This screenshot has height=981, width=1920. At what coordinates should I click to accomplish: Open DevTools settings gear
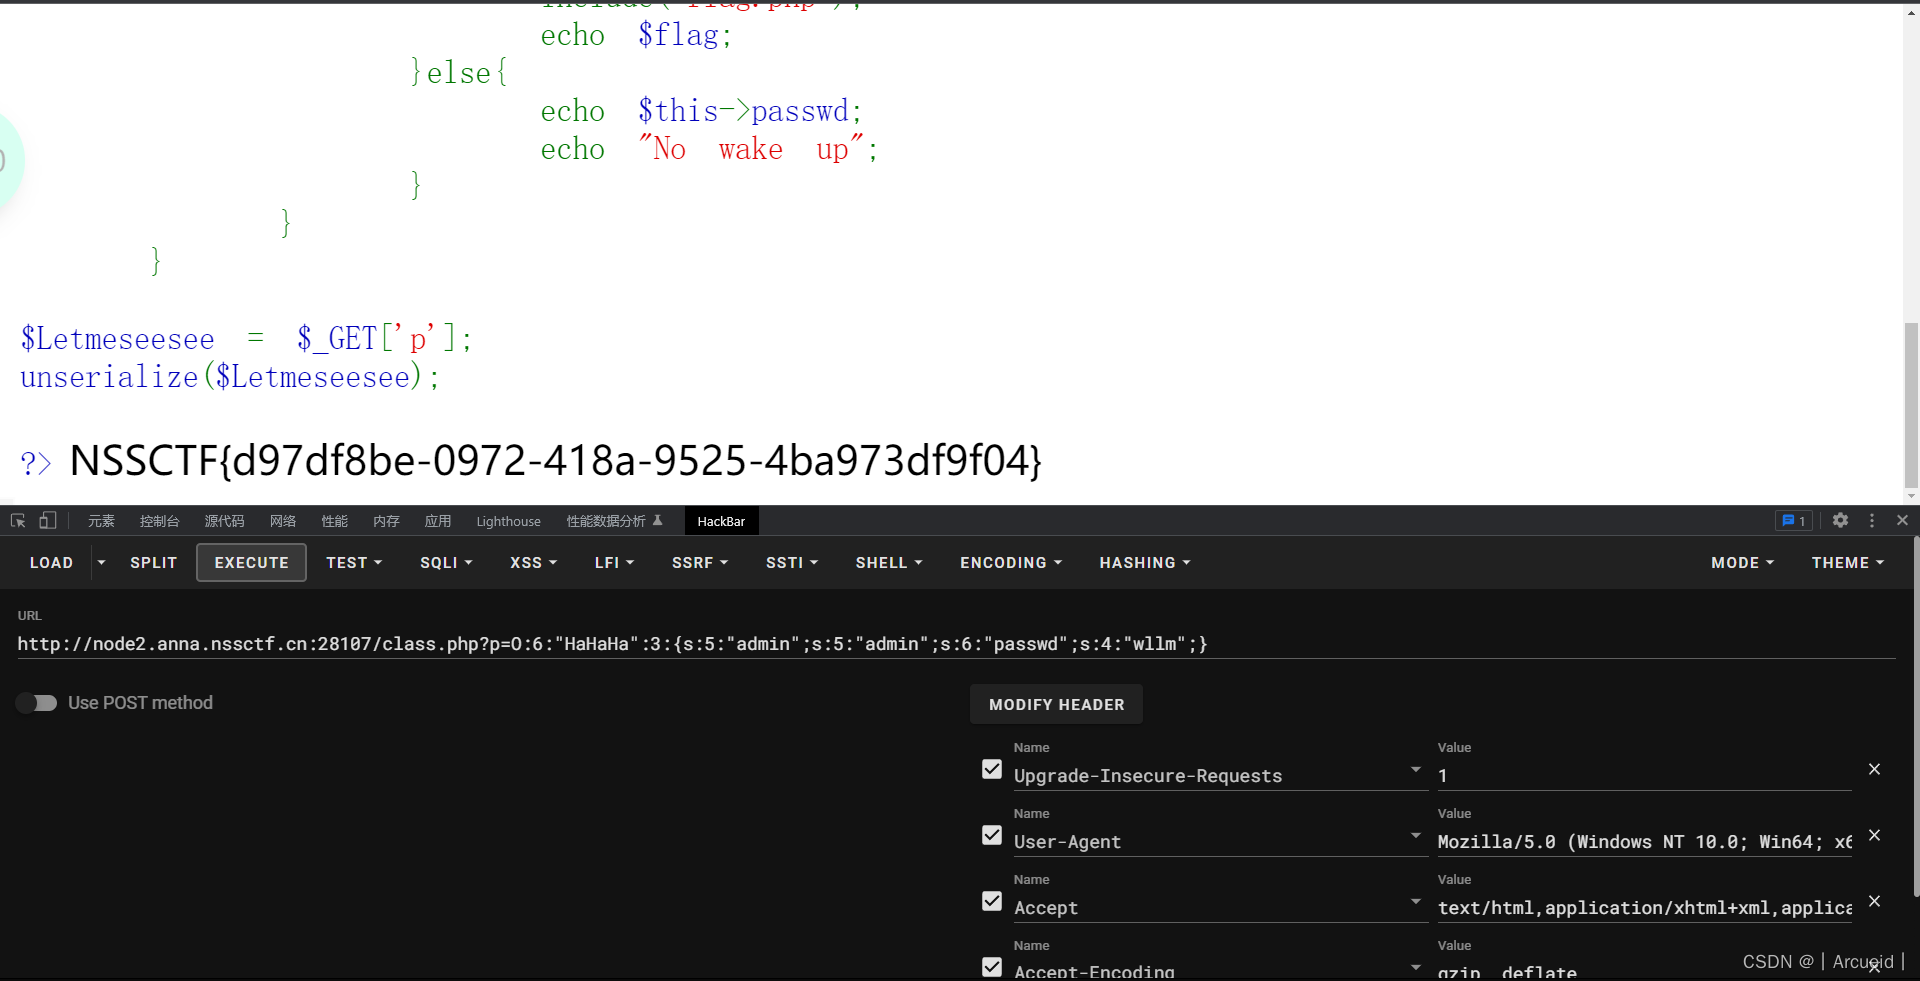click(x=1840, y=521)
